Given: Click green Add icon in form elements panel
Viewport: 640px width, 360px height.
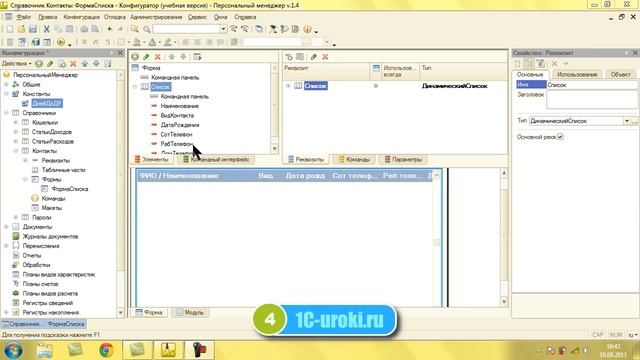Looking at the screenshot, I should pos(135,57).
